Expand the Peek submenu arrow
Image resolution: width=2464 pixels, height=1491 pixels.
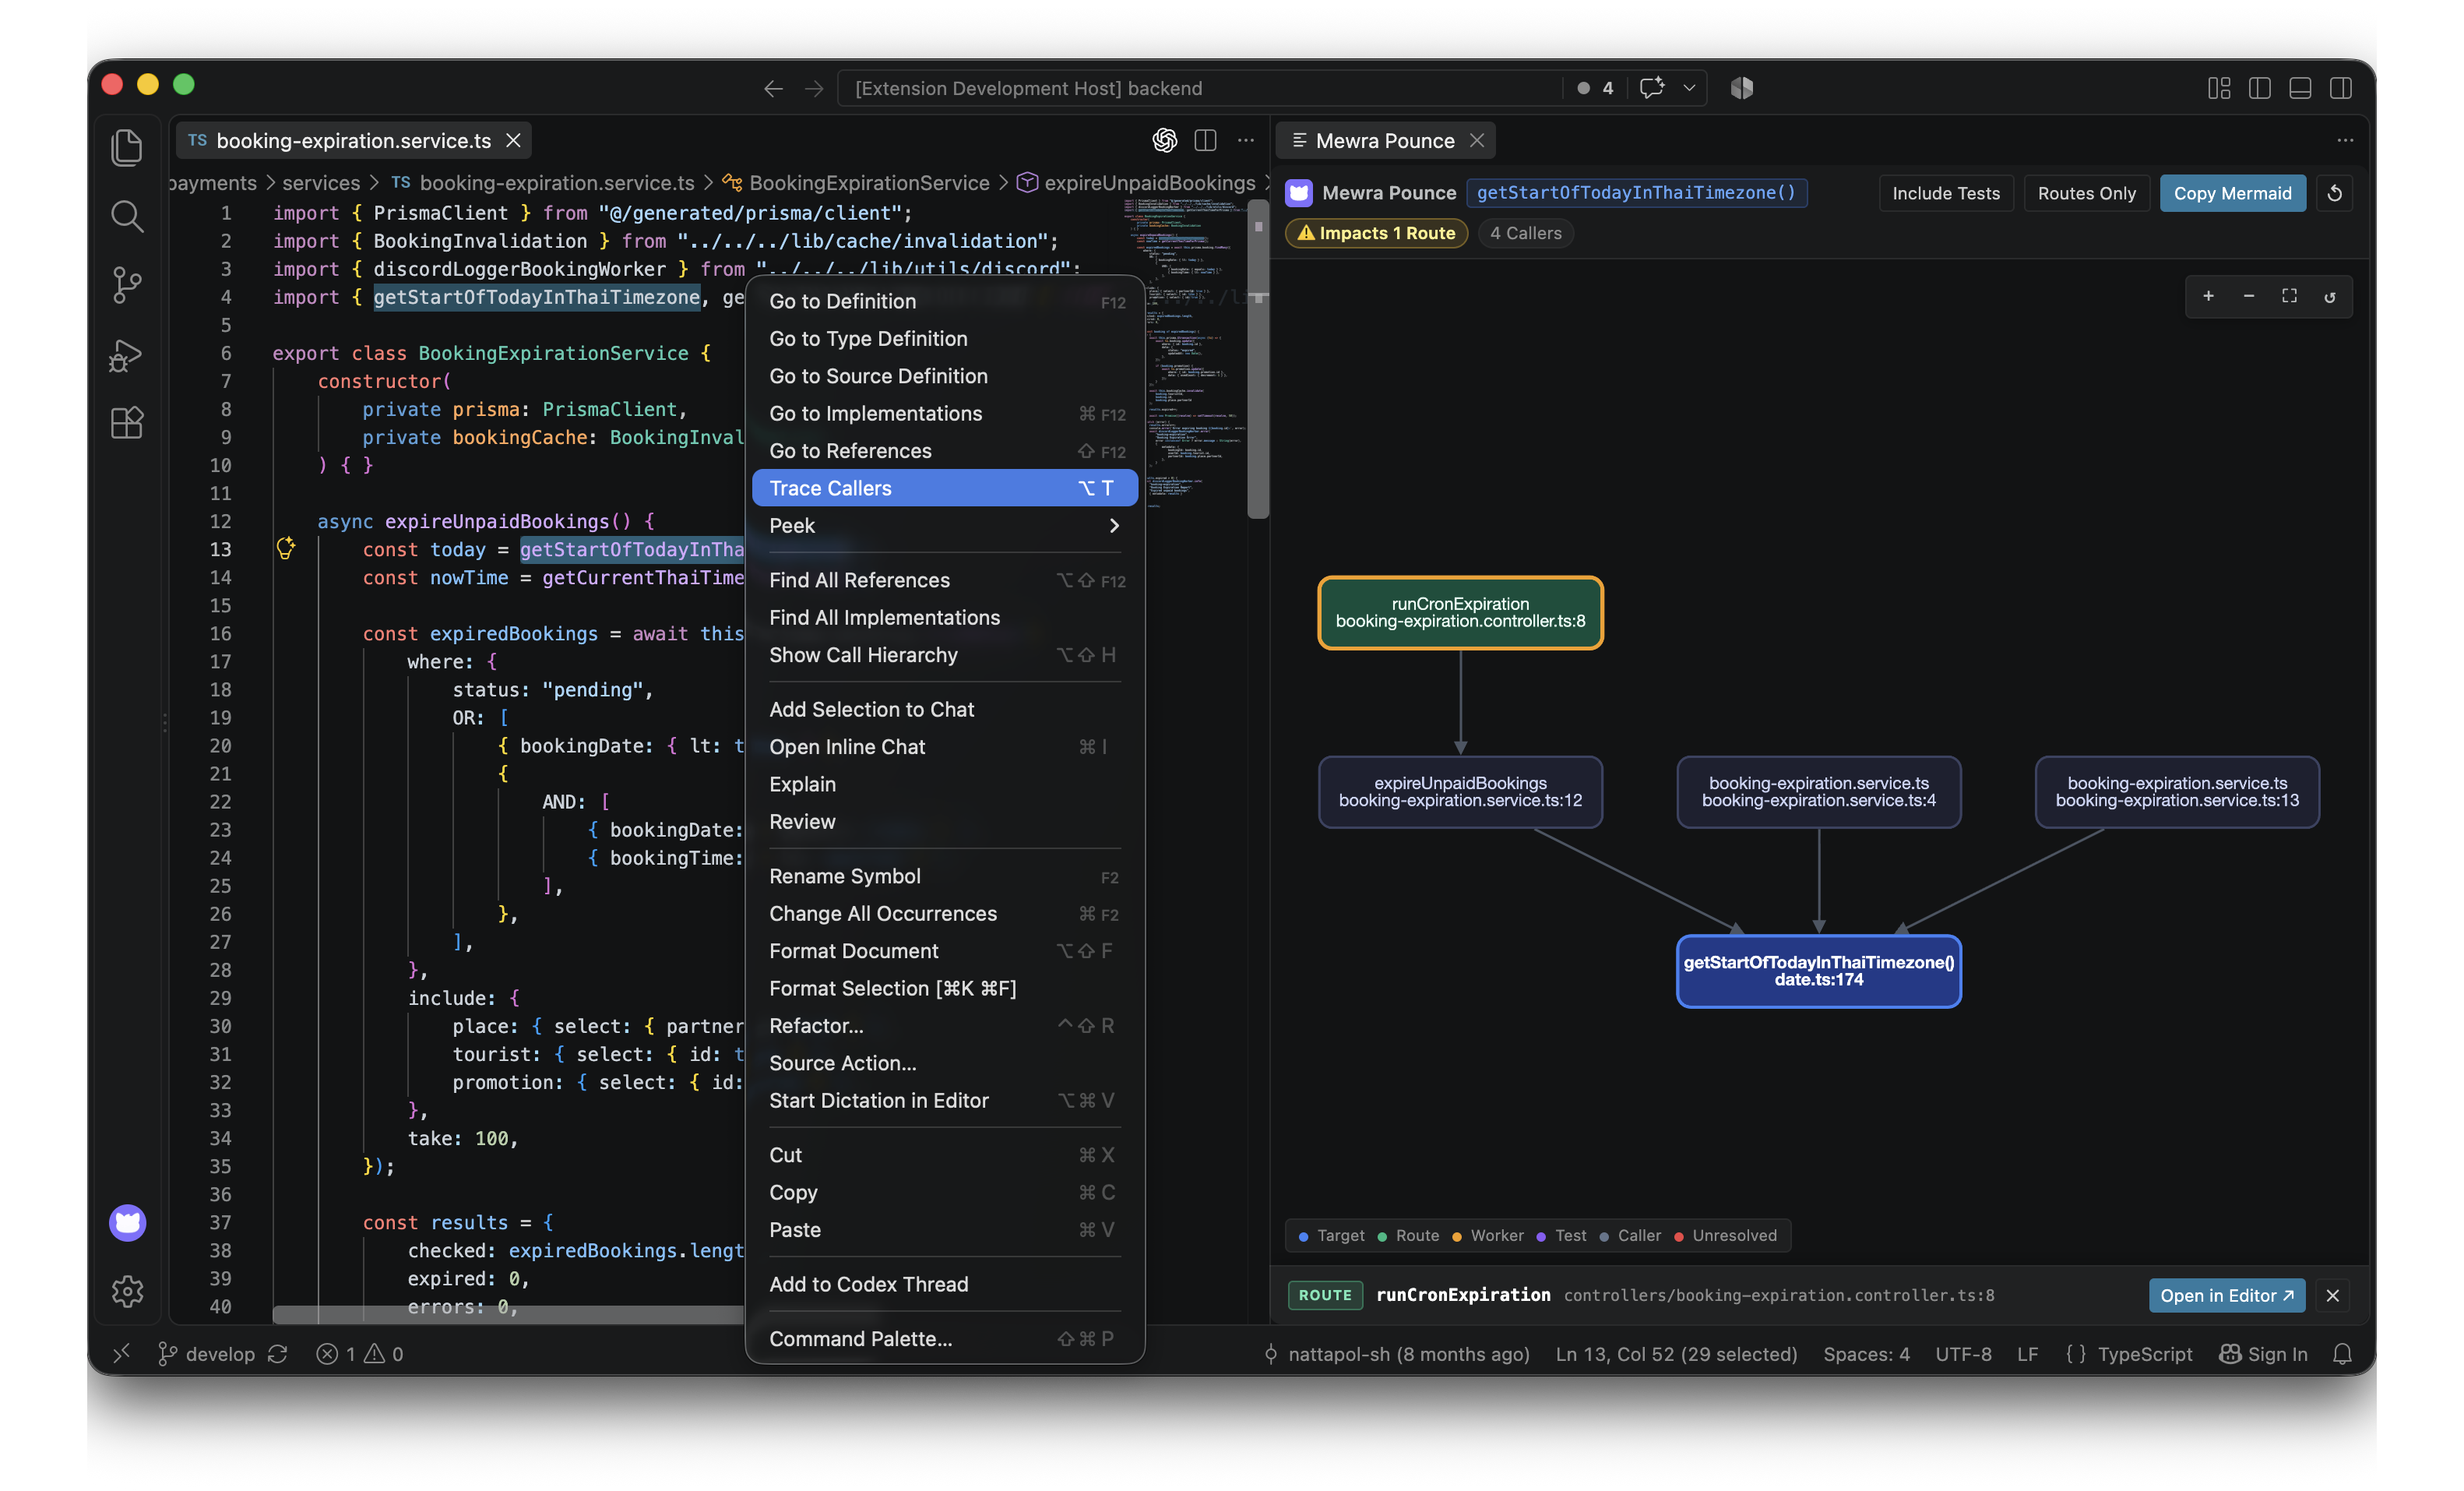(1113, 525)
